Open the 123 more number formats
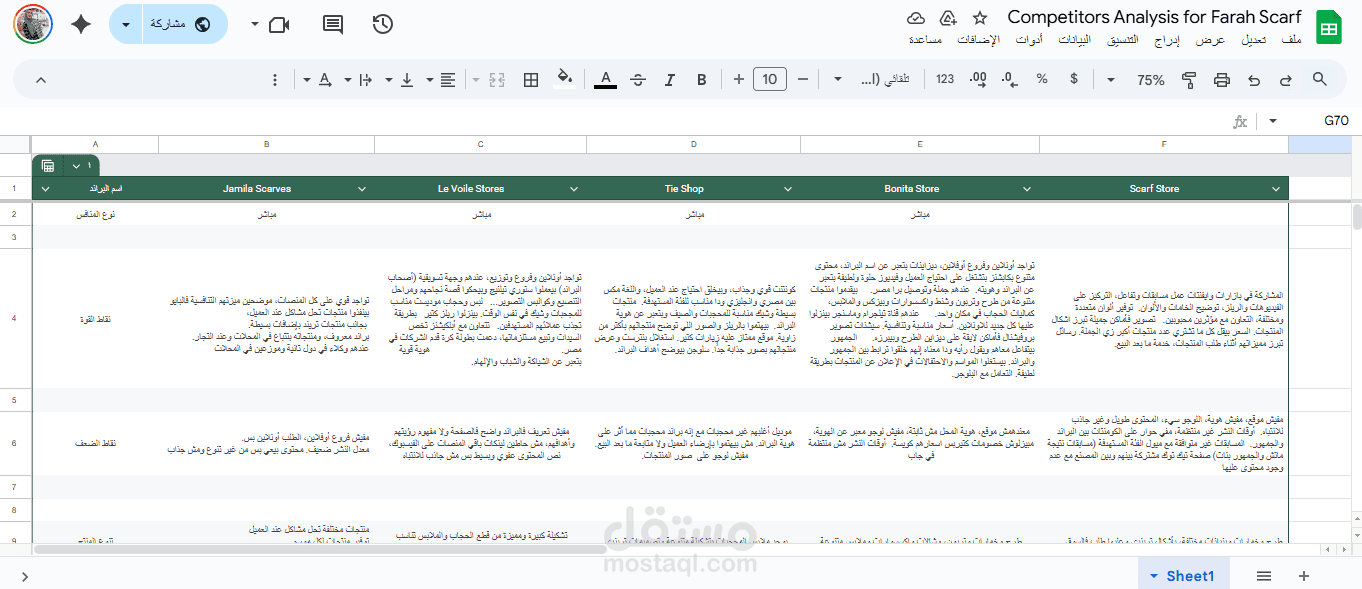The width and height of the screenshot is (1362, 589). pyautogui.click(x=945, y=80)
